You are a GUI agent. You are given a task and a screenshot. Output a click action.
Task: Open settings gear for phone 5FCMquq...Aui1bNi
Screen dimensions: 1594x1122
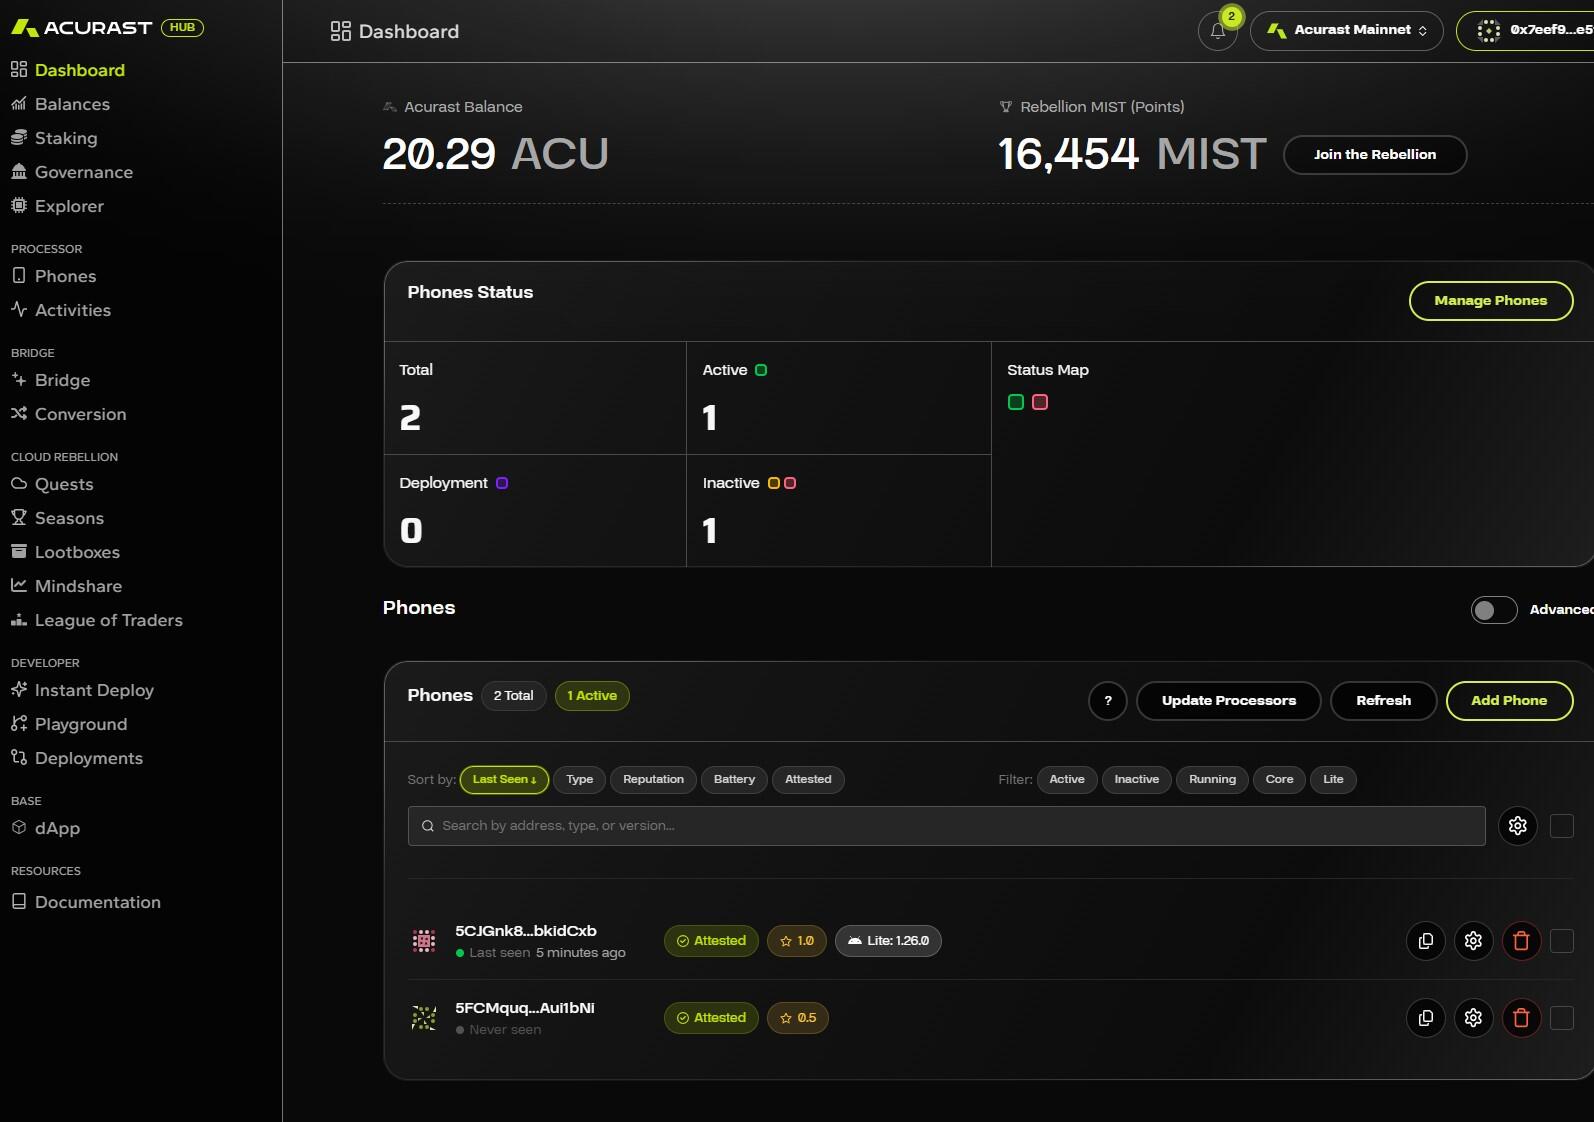coord(1473,1018)
